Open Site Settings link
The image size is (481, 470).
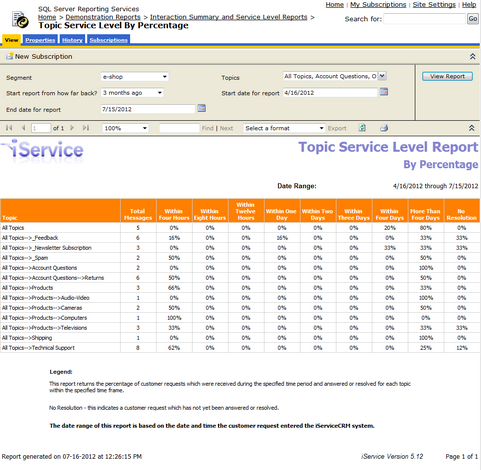pyautogui.click(x=434, y=5)
